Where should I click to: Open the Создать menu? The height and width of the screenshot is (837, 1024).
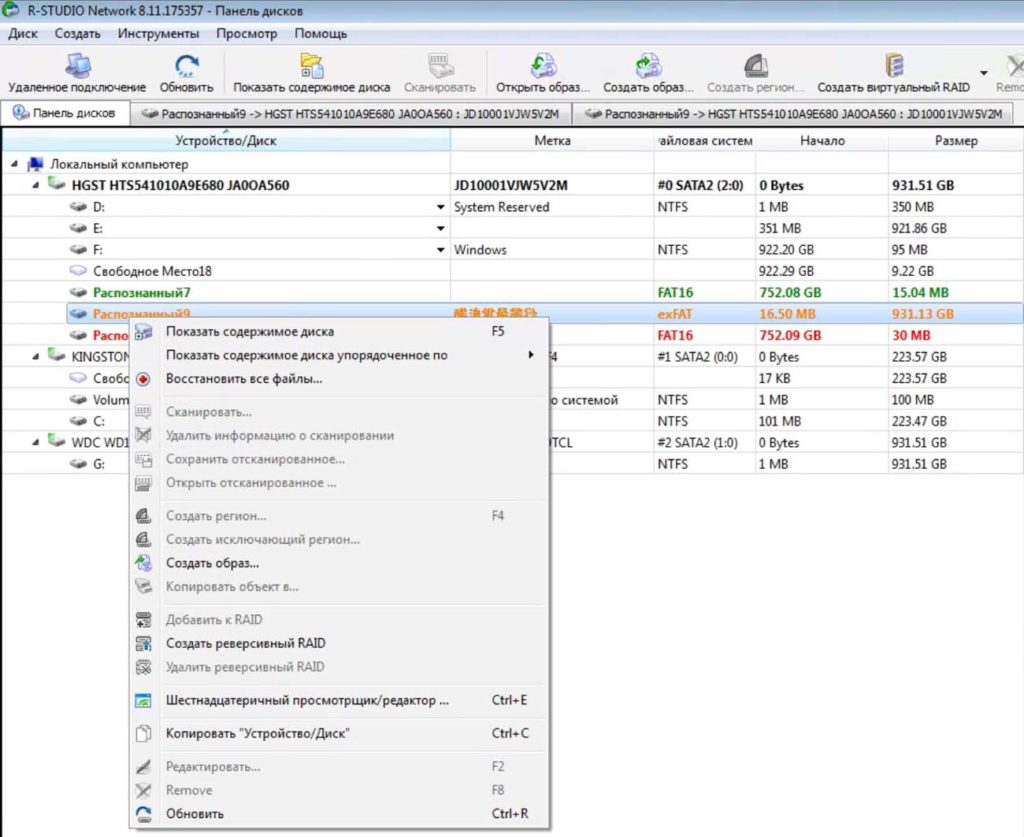[78, 33]
